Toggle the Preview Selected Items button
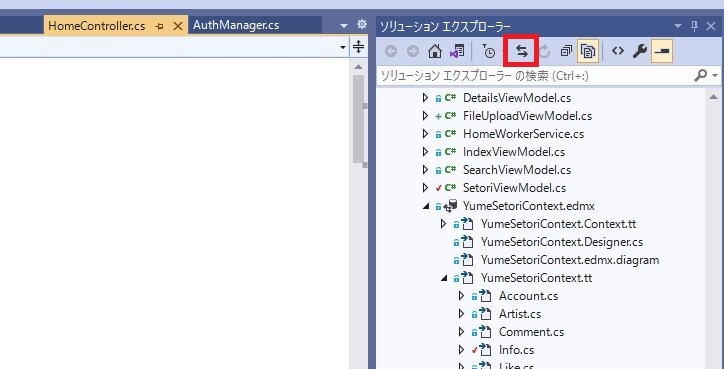724x369 pixels. (x=662, y=51)
